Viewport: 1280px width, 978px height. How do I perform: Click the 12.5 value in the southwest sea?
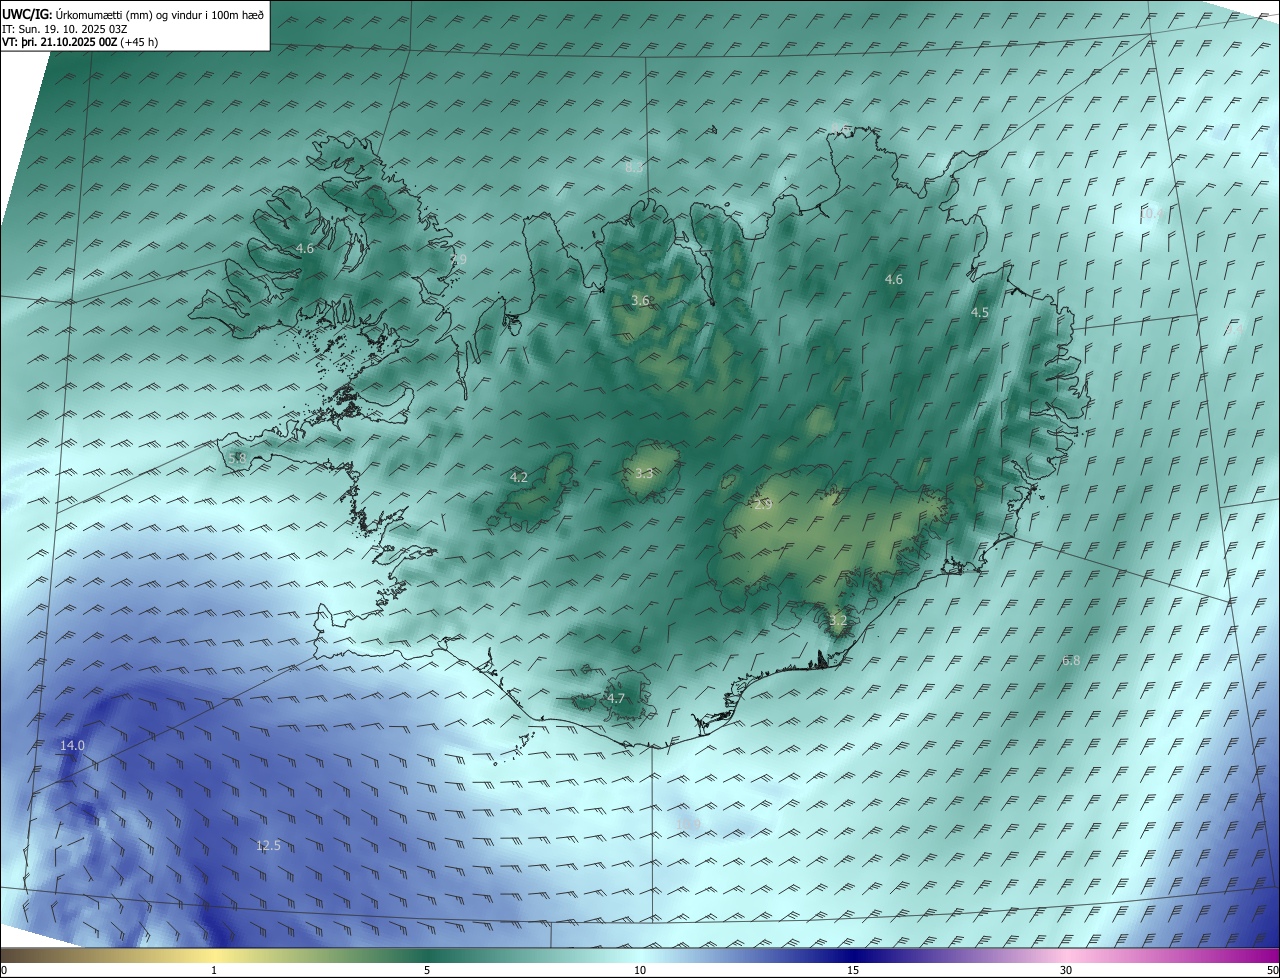(x=268, y=845)
